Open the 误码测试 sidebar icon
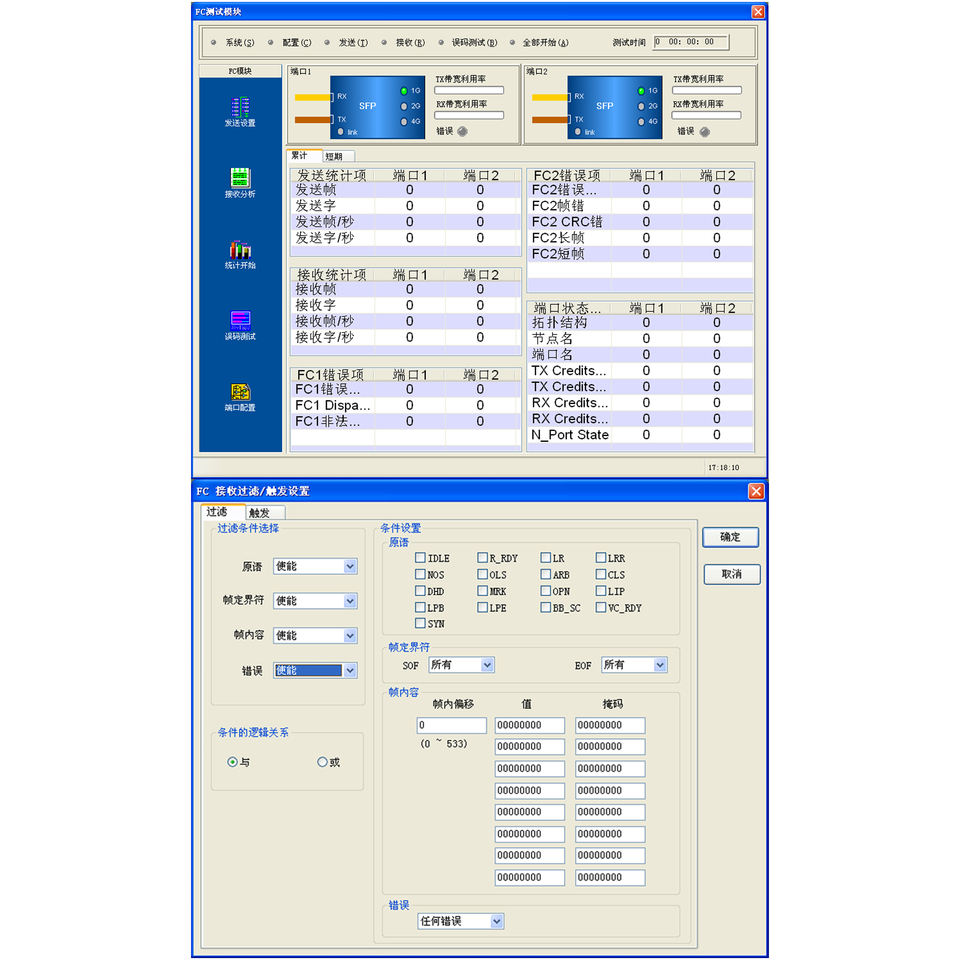960x960 pixels. 240,325
